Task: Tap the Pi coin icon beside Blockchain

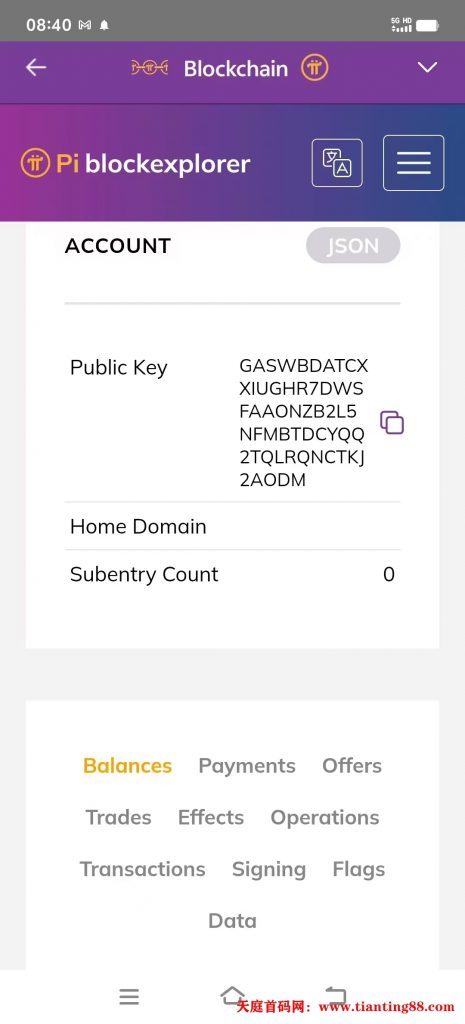Action: click(314, 68)
